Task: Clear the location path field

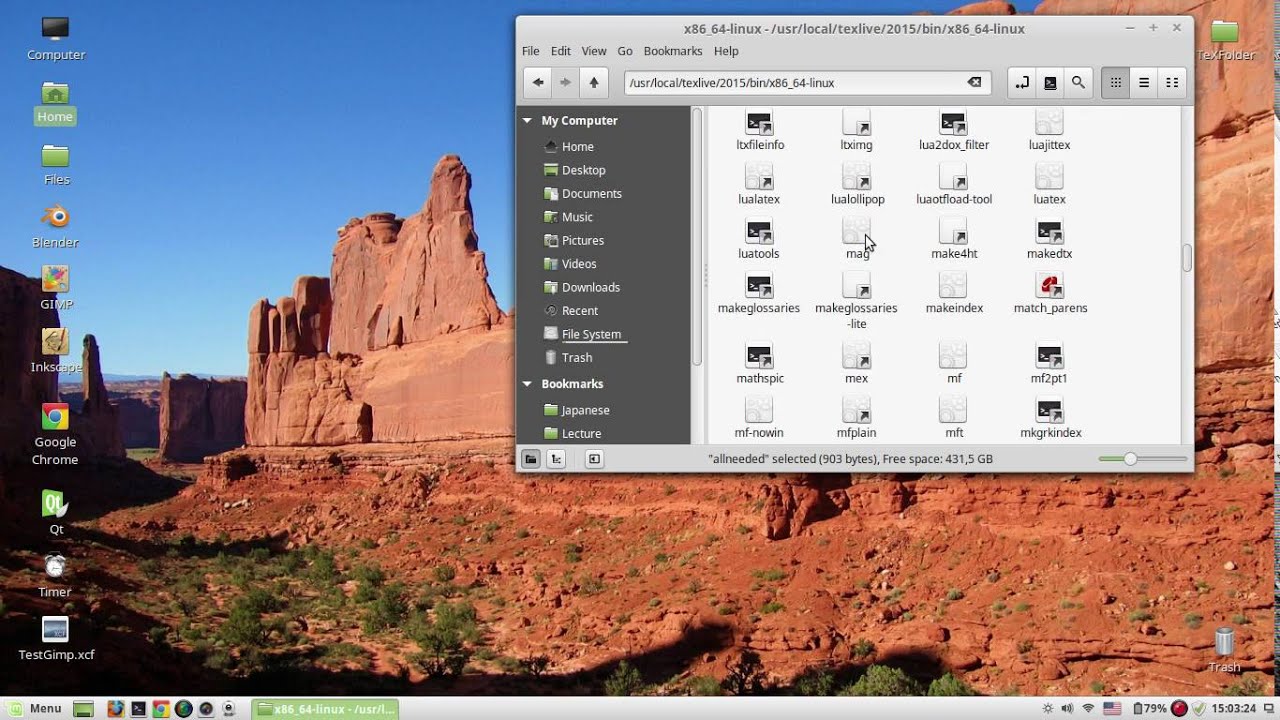Action: click(974, 82)
